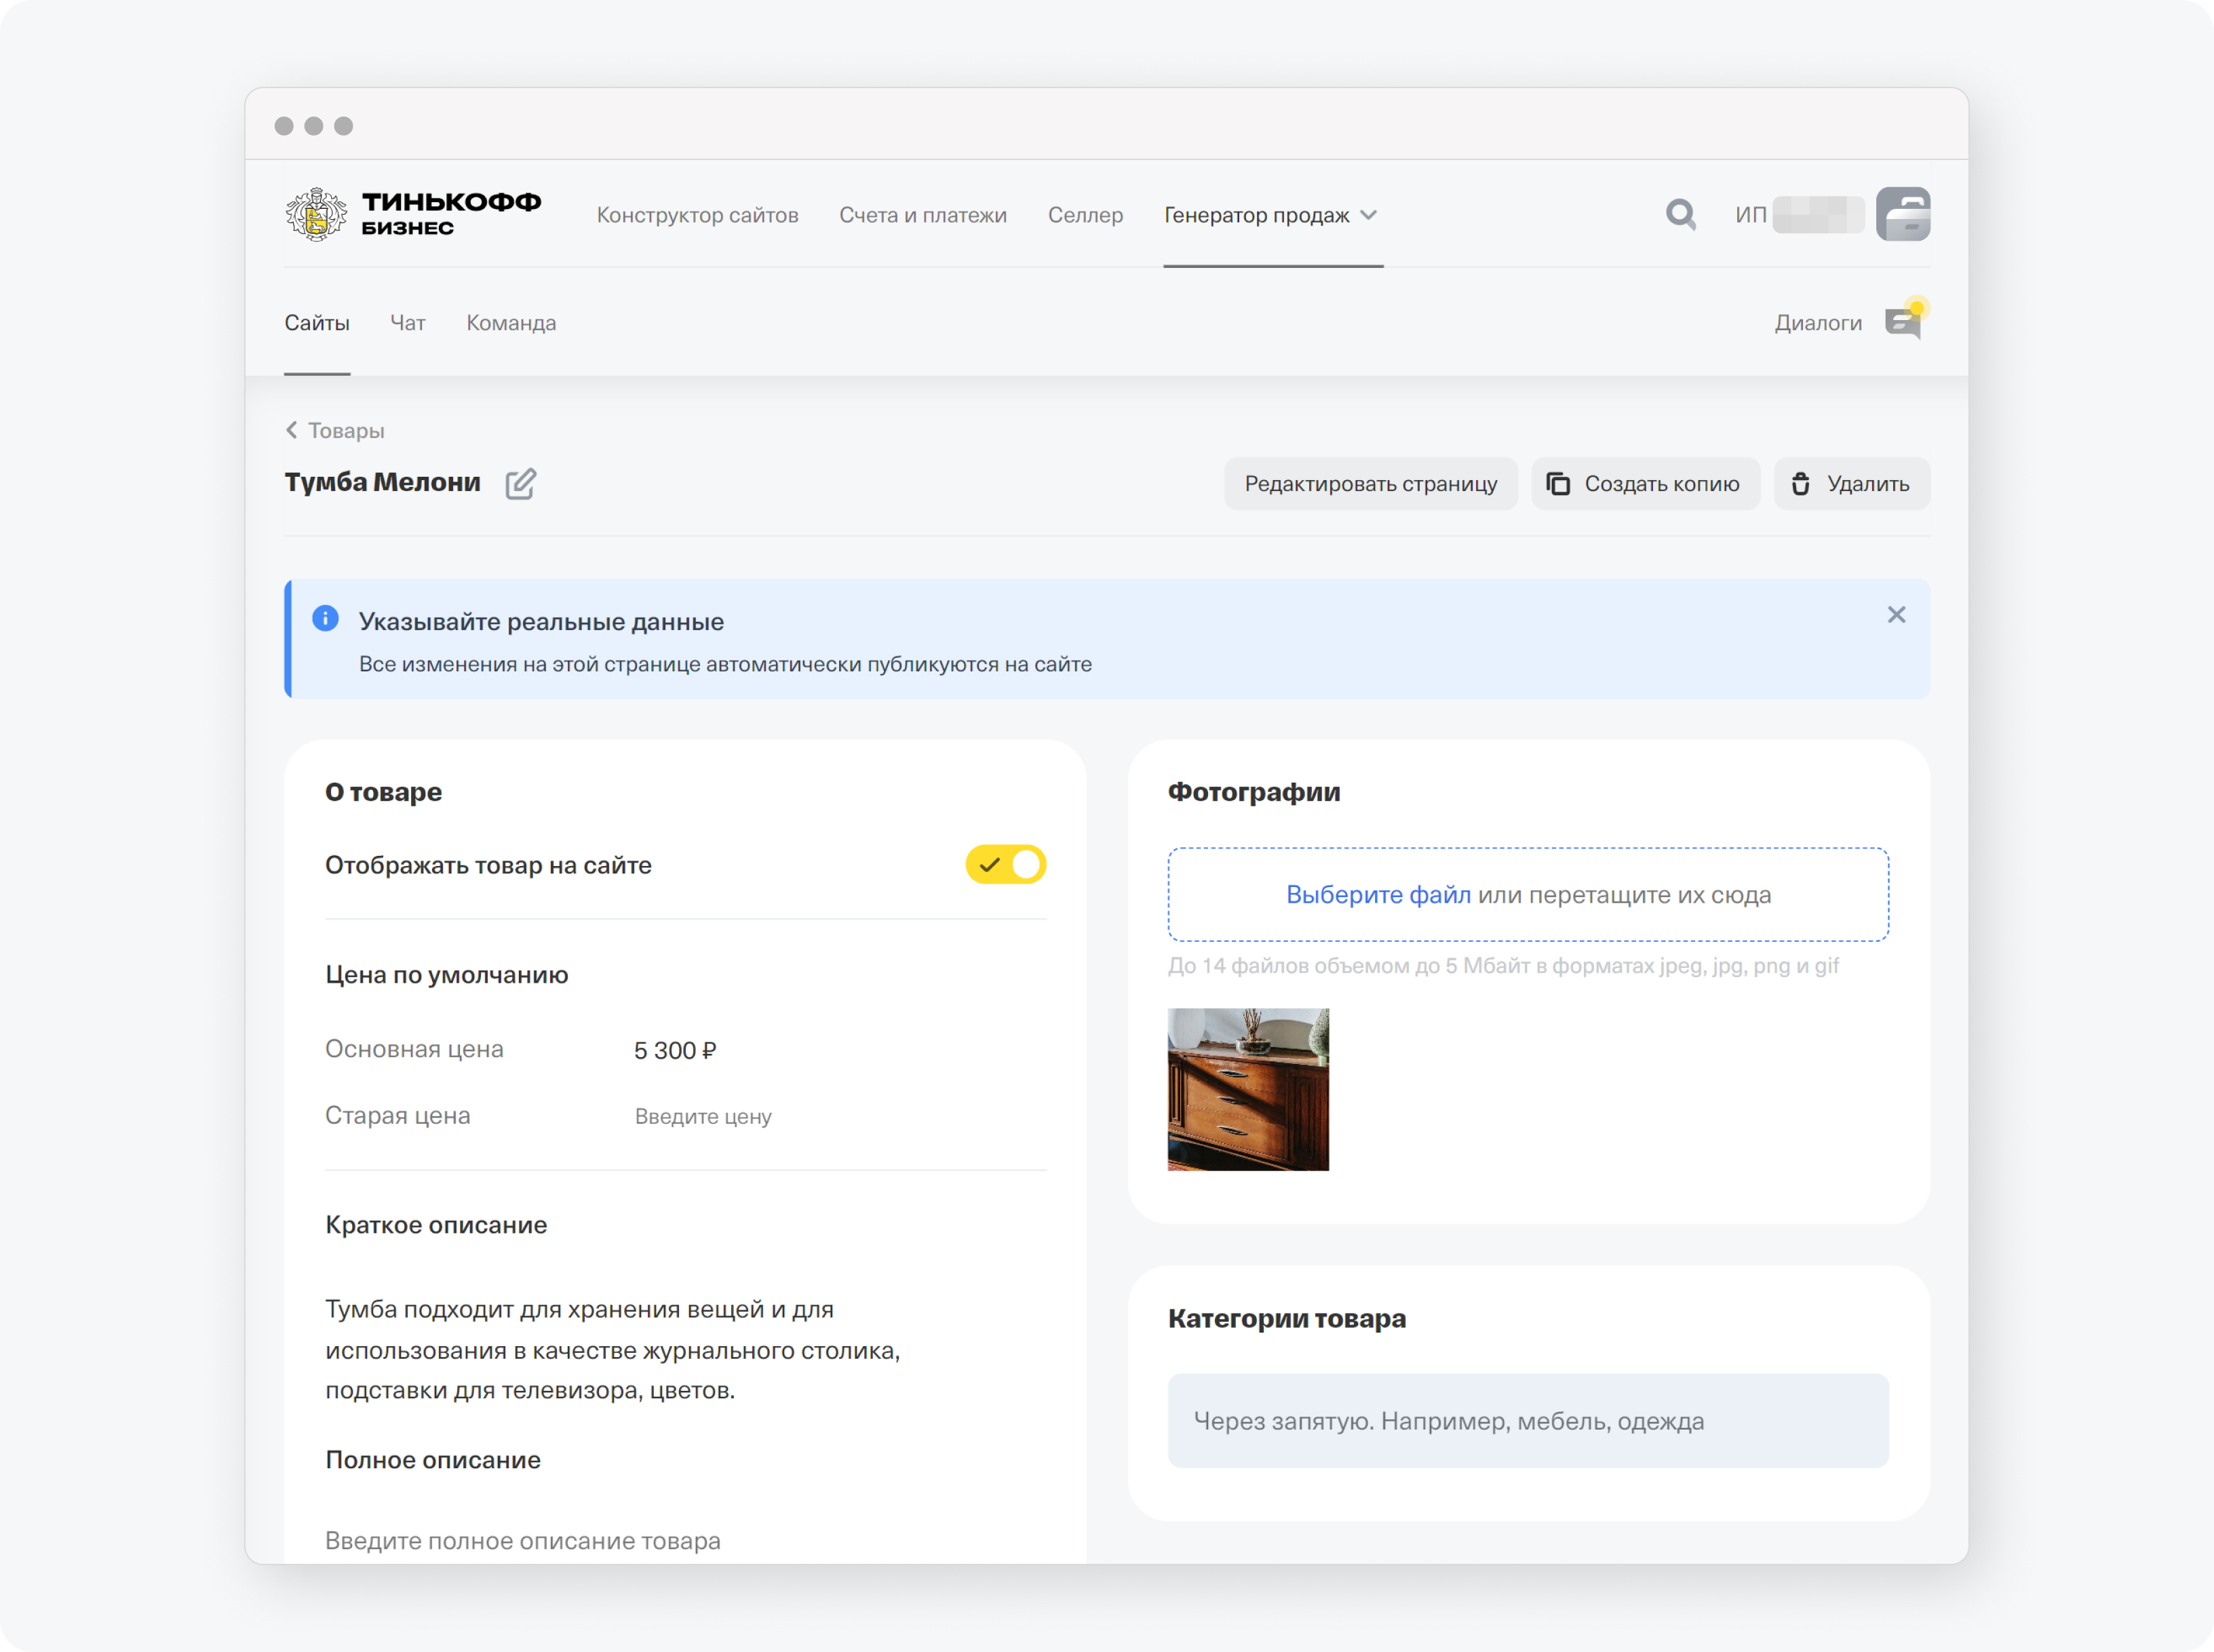
Task: Go back via Товары chevron arrow
Action: click(x=291, y=430)
